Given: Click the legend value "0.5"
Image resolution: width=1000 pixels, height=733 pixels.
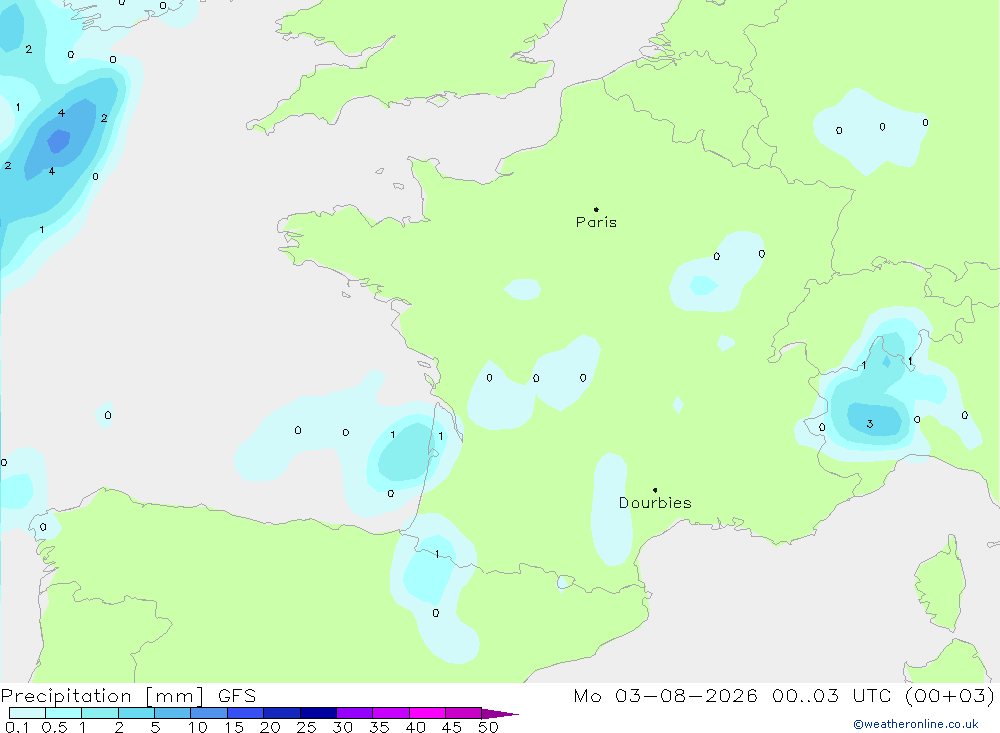Looking at the screenshot, I should click(54, 727).
